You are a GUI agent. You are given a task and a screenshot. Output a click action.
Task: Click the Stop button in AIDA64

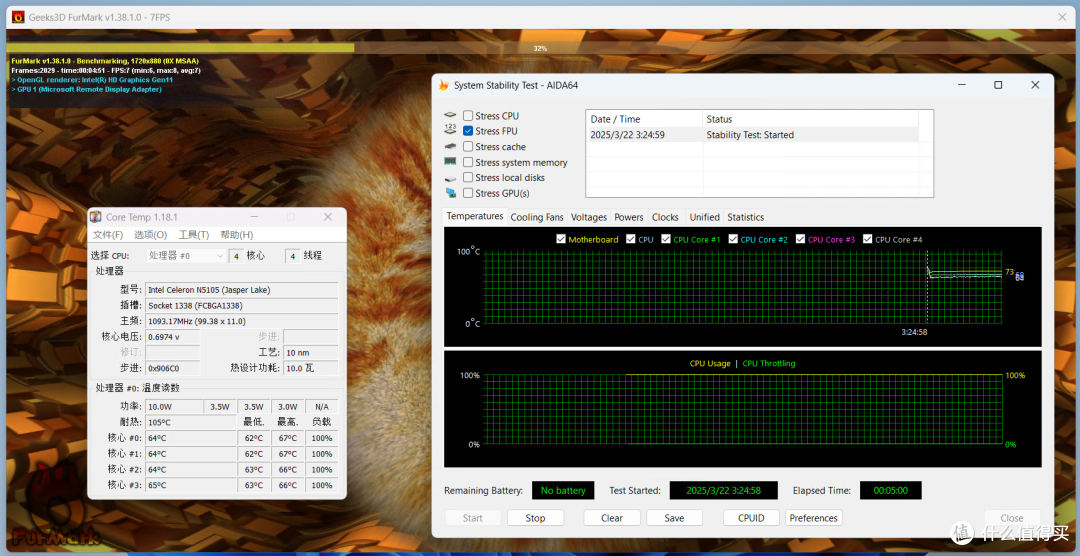(535, 518)
